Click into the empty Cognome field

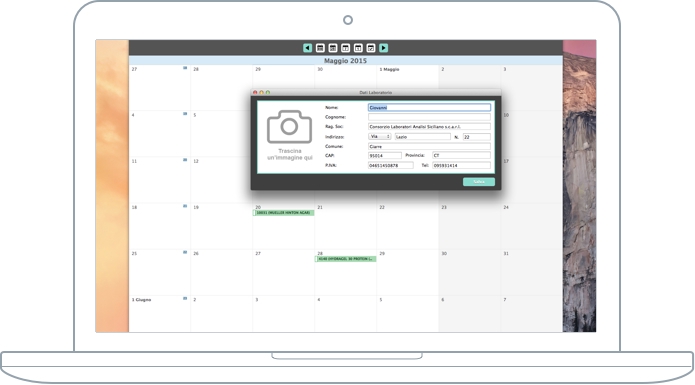(429, 117)
